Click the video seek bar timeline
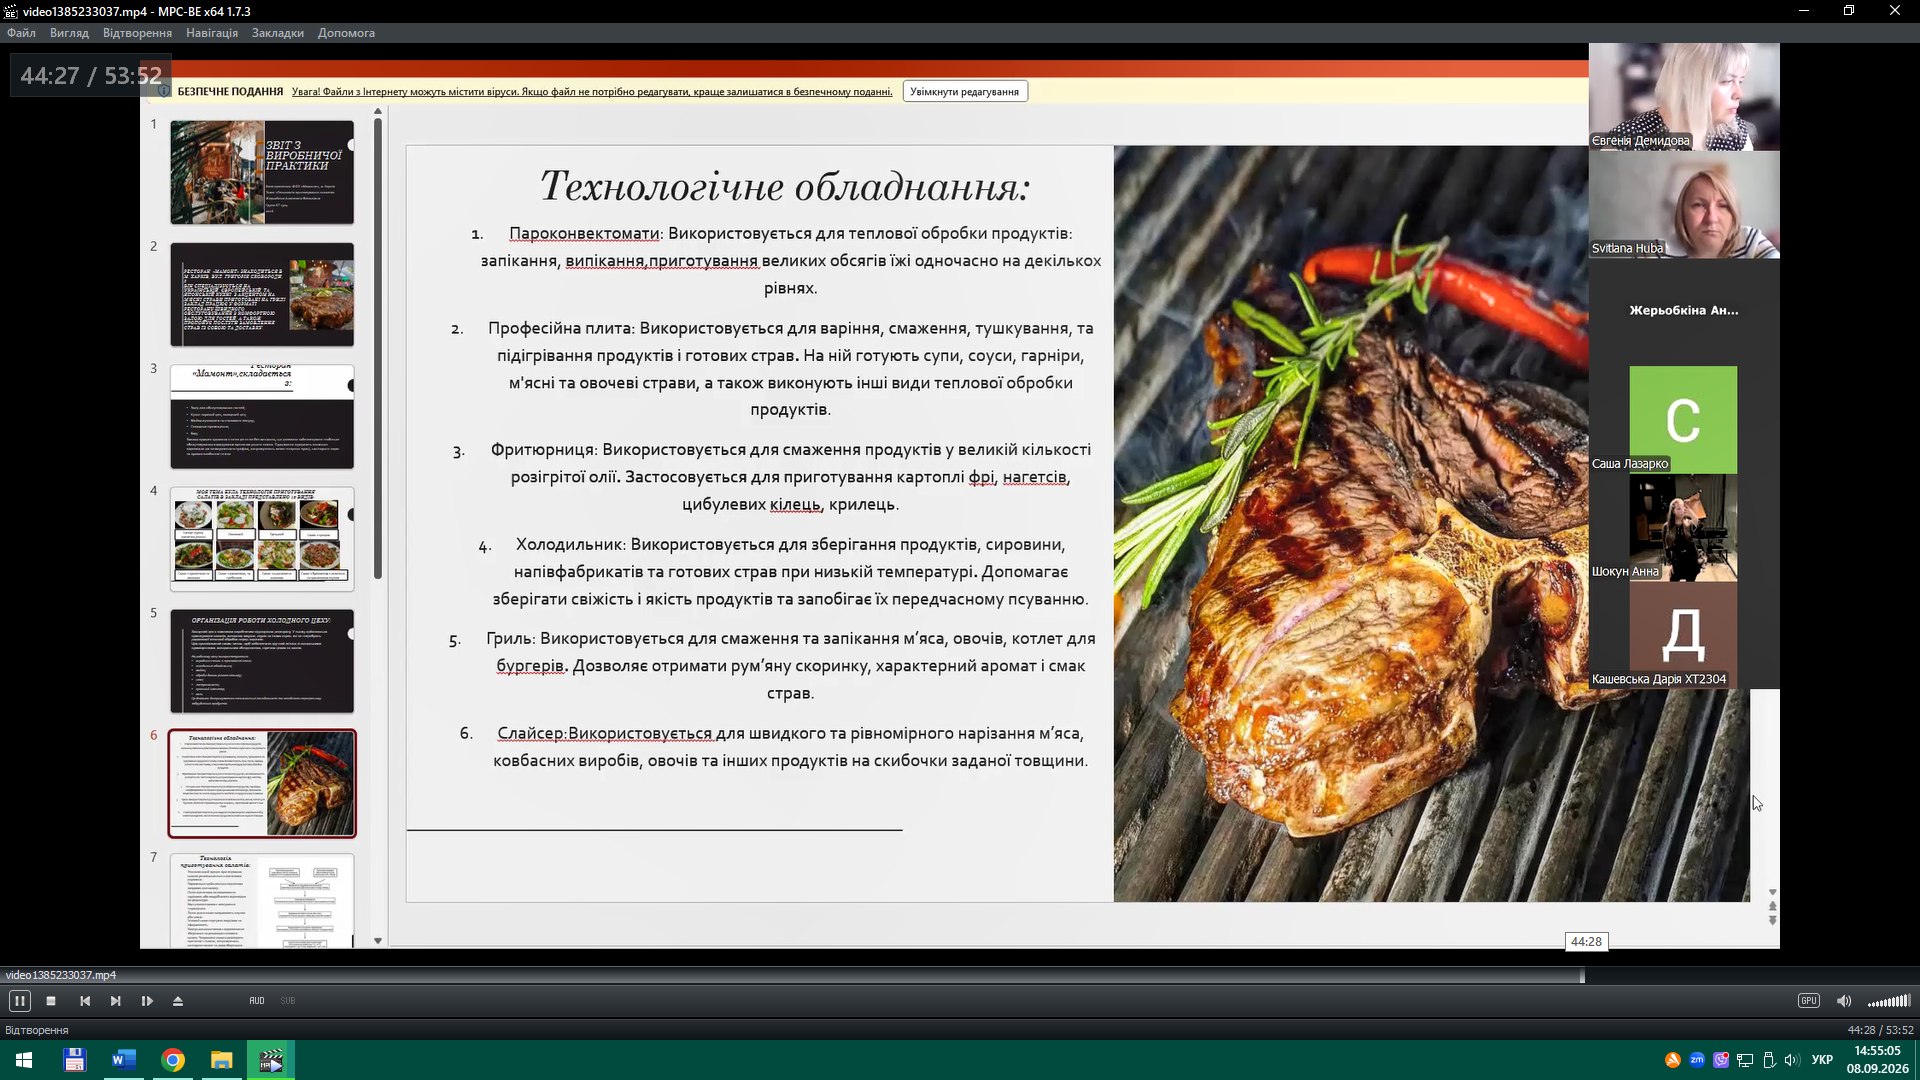Image resolution: width=1920 pixels, height=1080 pixels. pos(960,977)
